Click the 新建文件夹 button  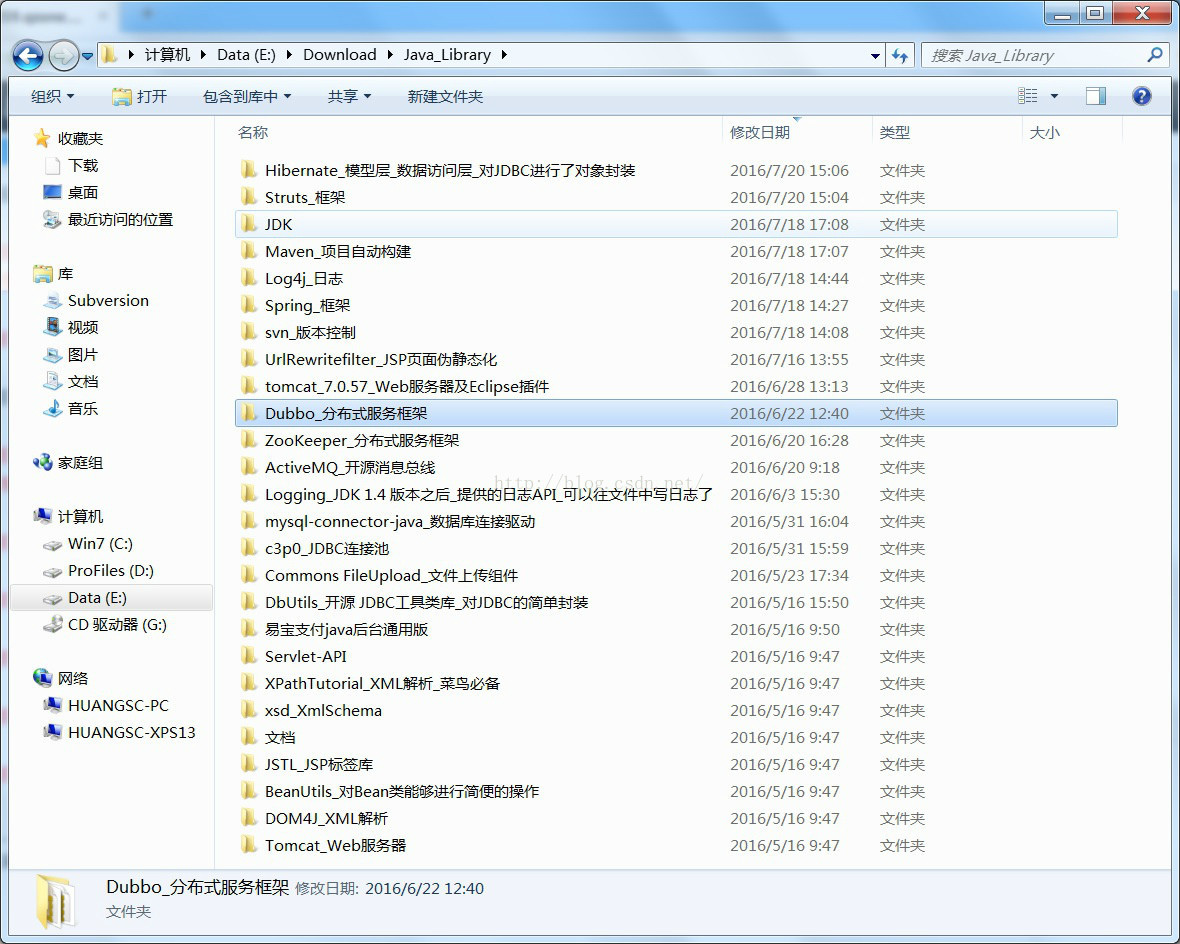(445, 96)
